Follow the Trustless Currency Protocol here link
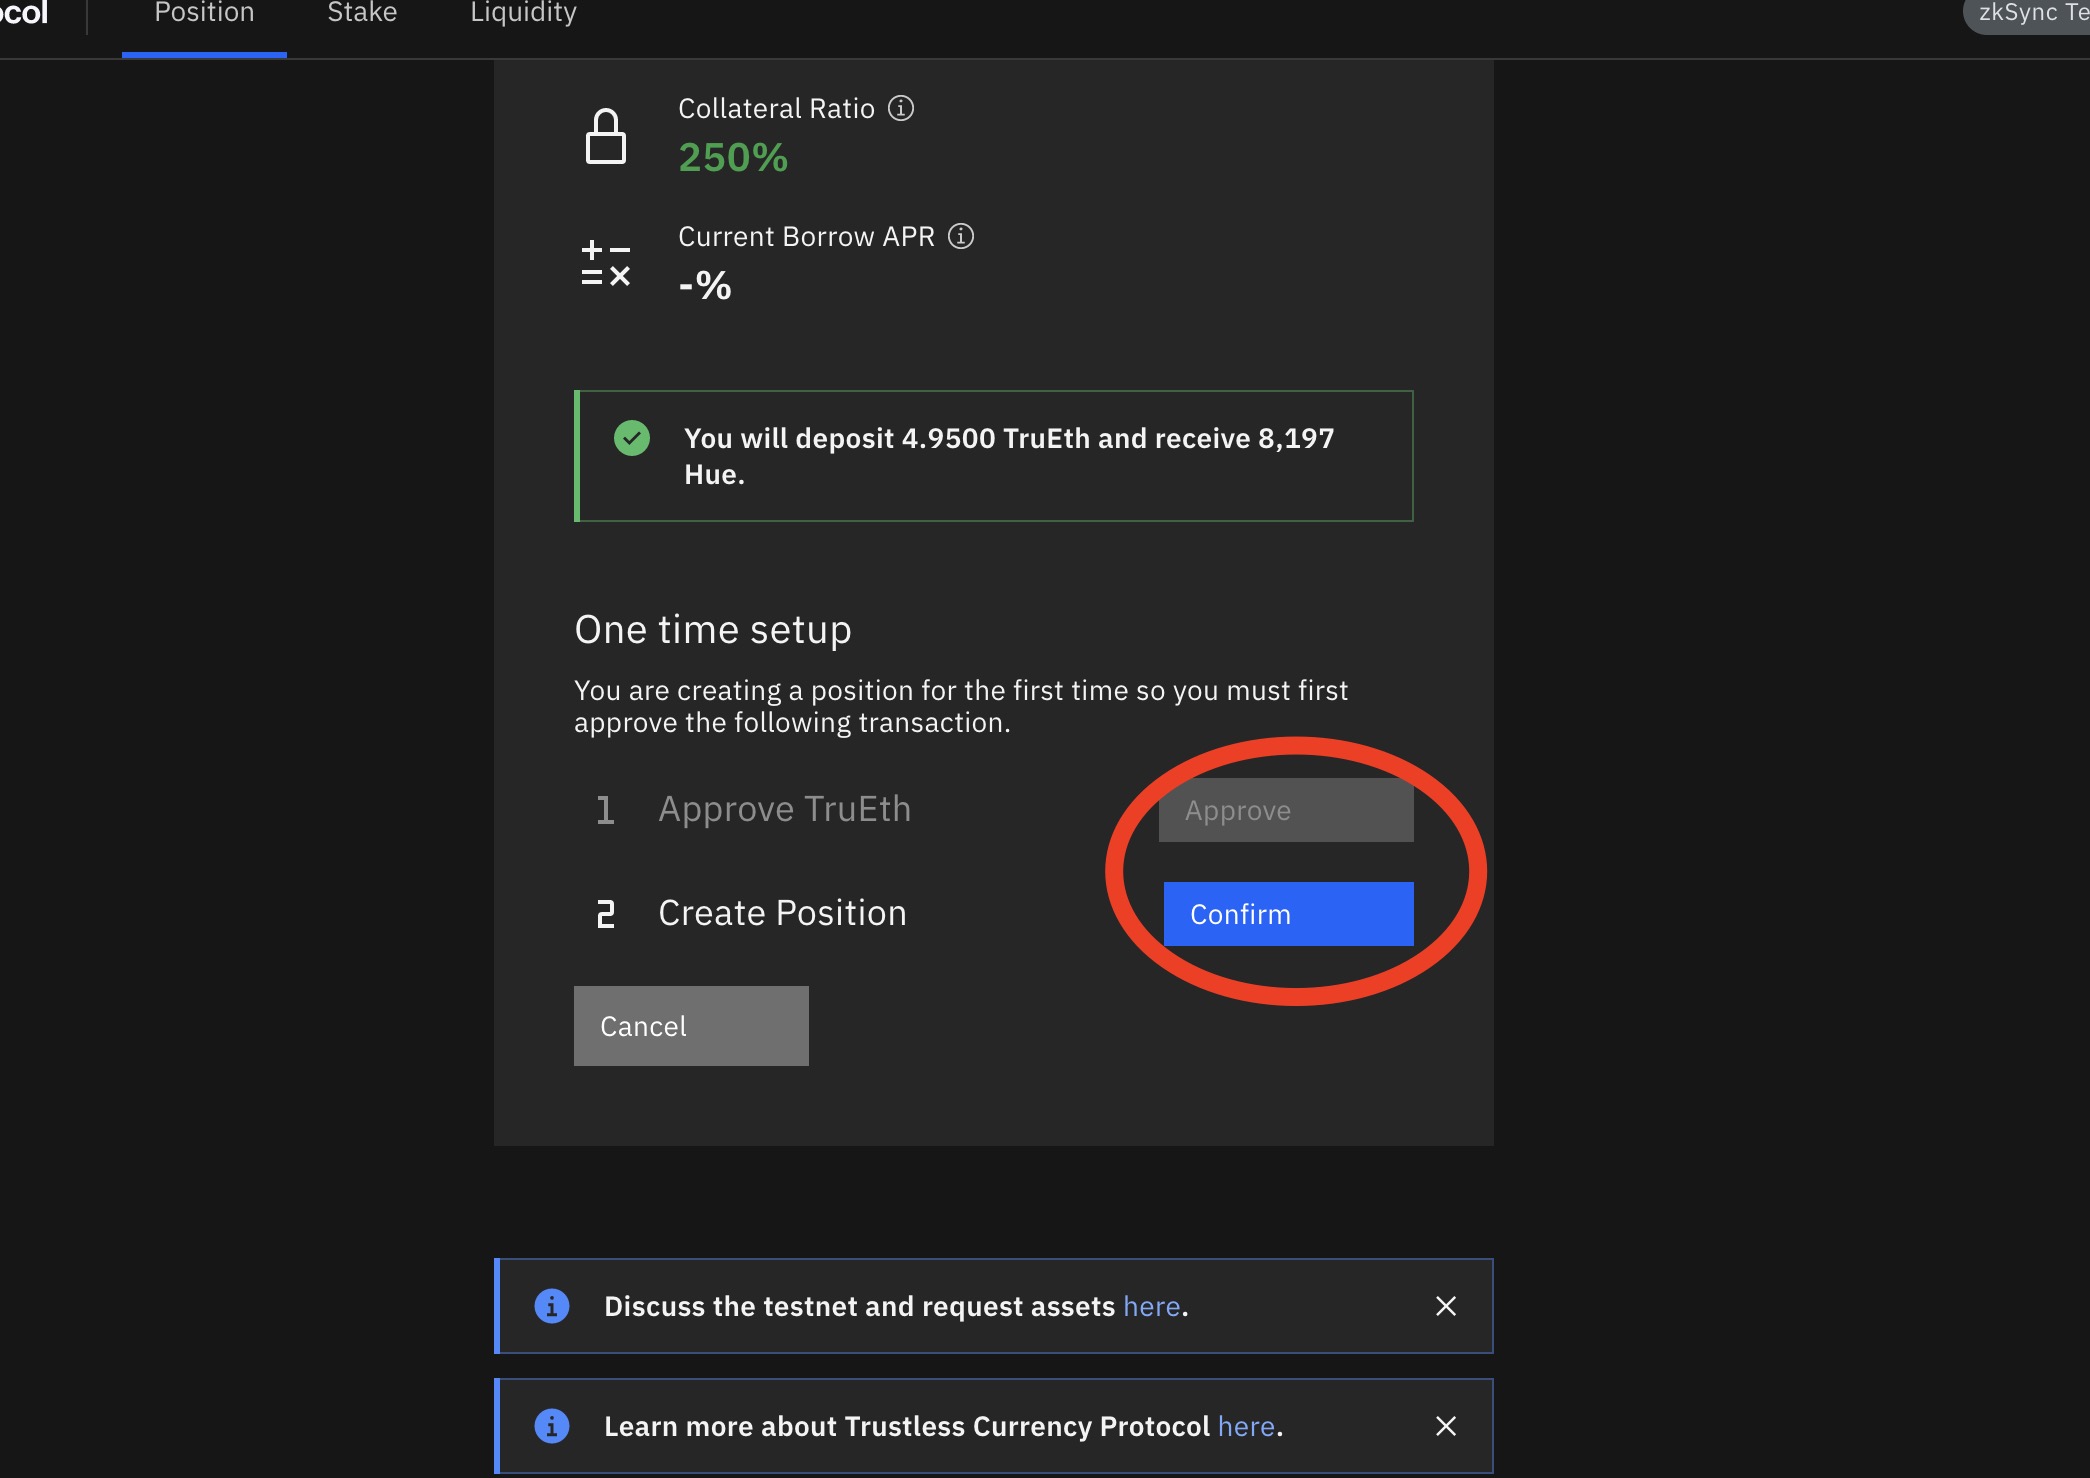 click(1246, 1426)
